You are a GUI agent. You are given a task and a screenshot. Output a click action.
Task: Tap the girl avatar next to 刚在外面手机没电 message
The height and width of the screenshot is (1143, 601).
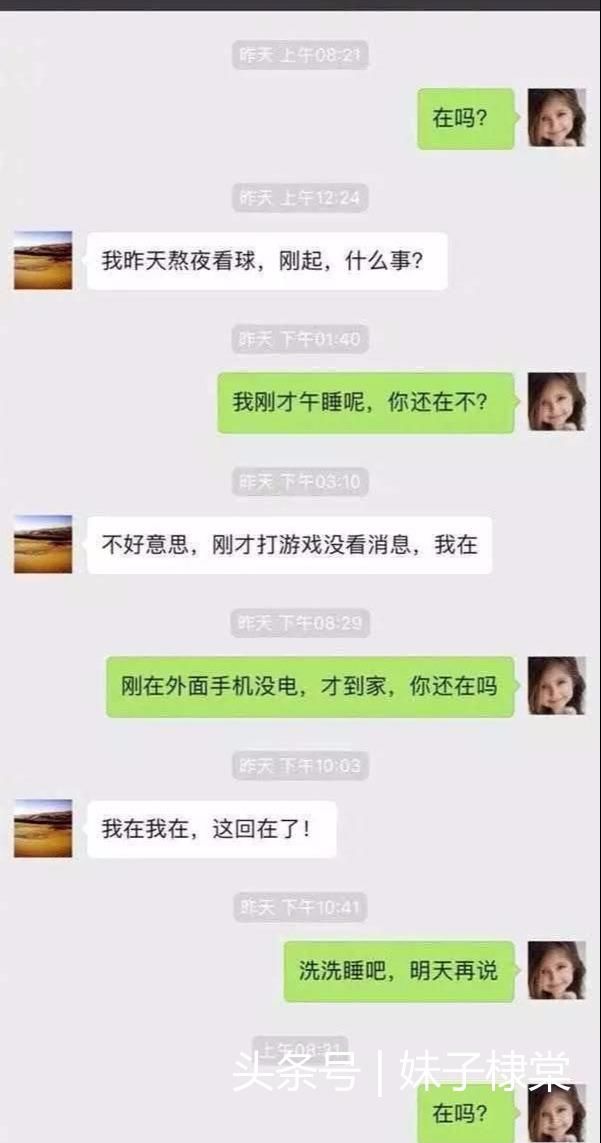tap(557, 685)
